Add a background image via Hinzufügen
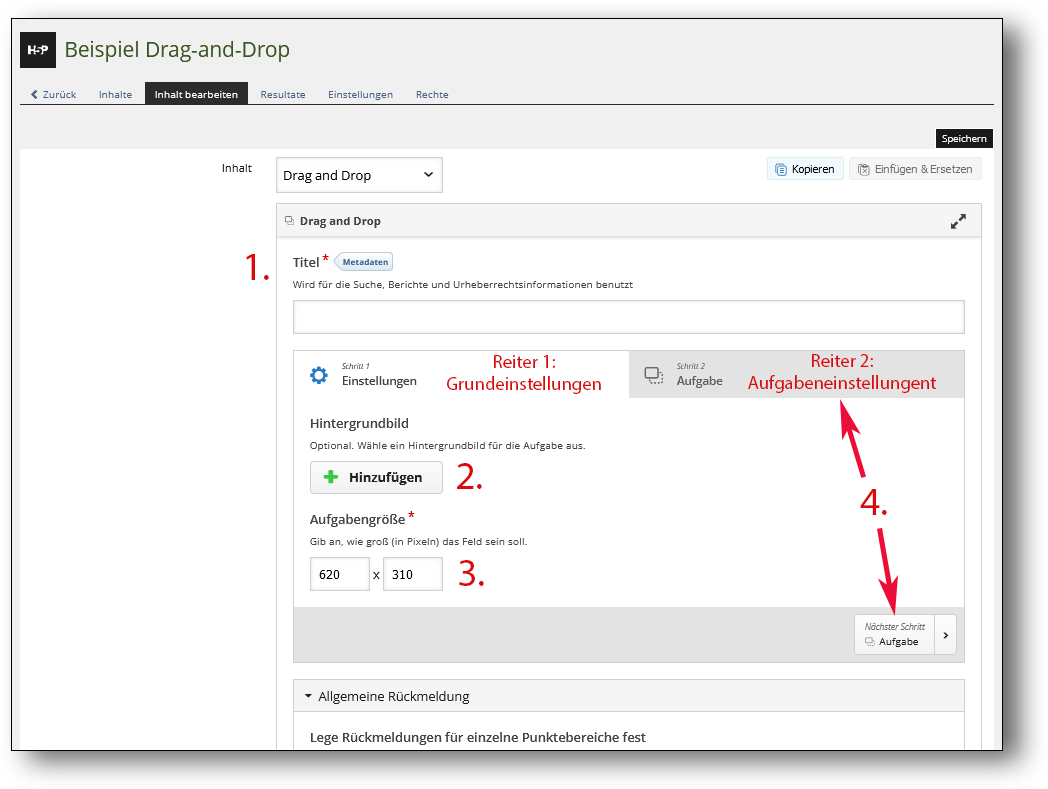This screenshot has width=1048, height=789. coord(376,477)
